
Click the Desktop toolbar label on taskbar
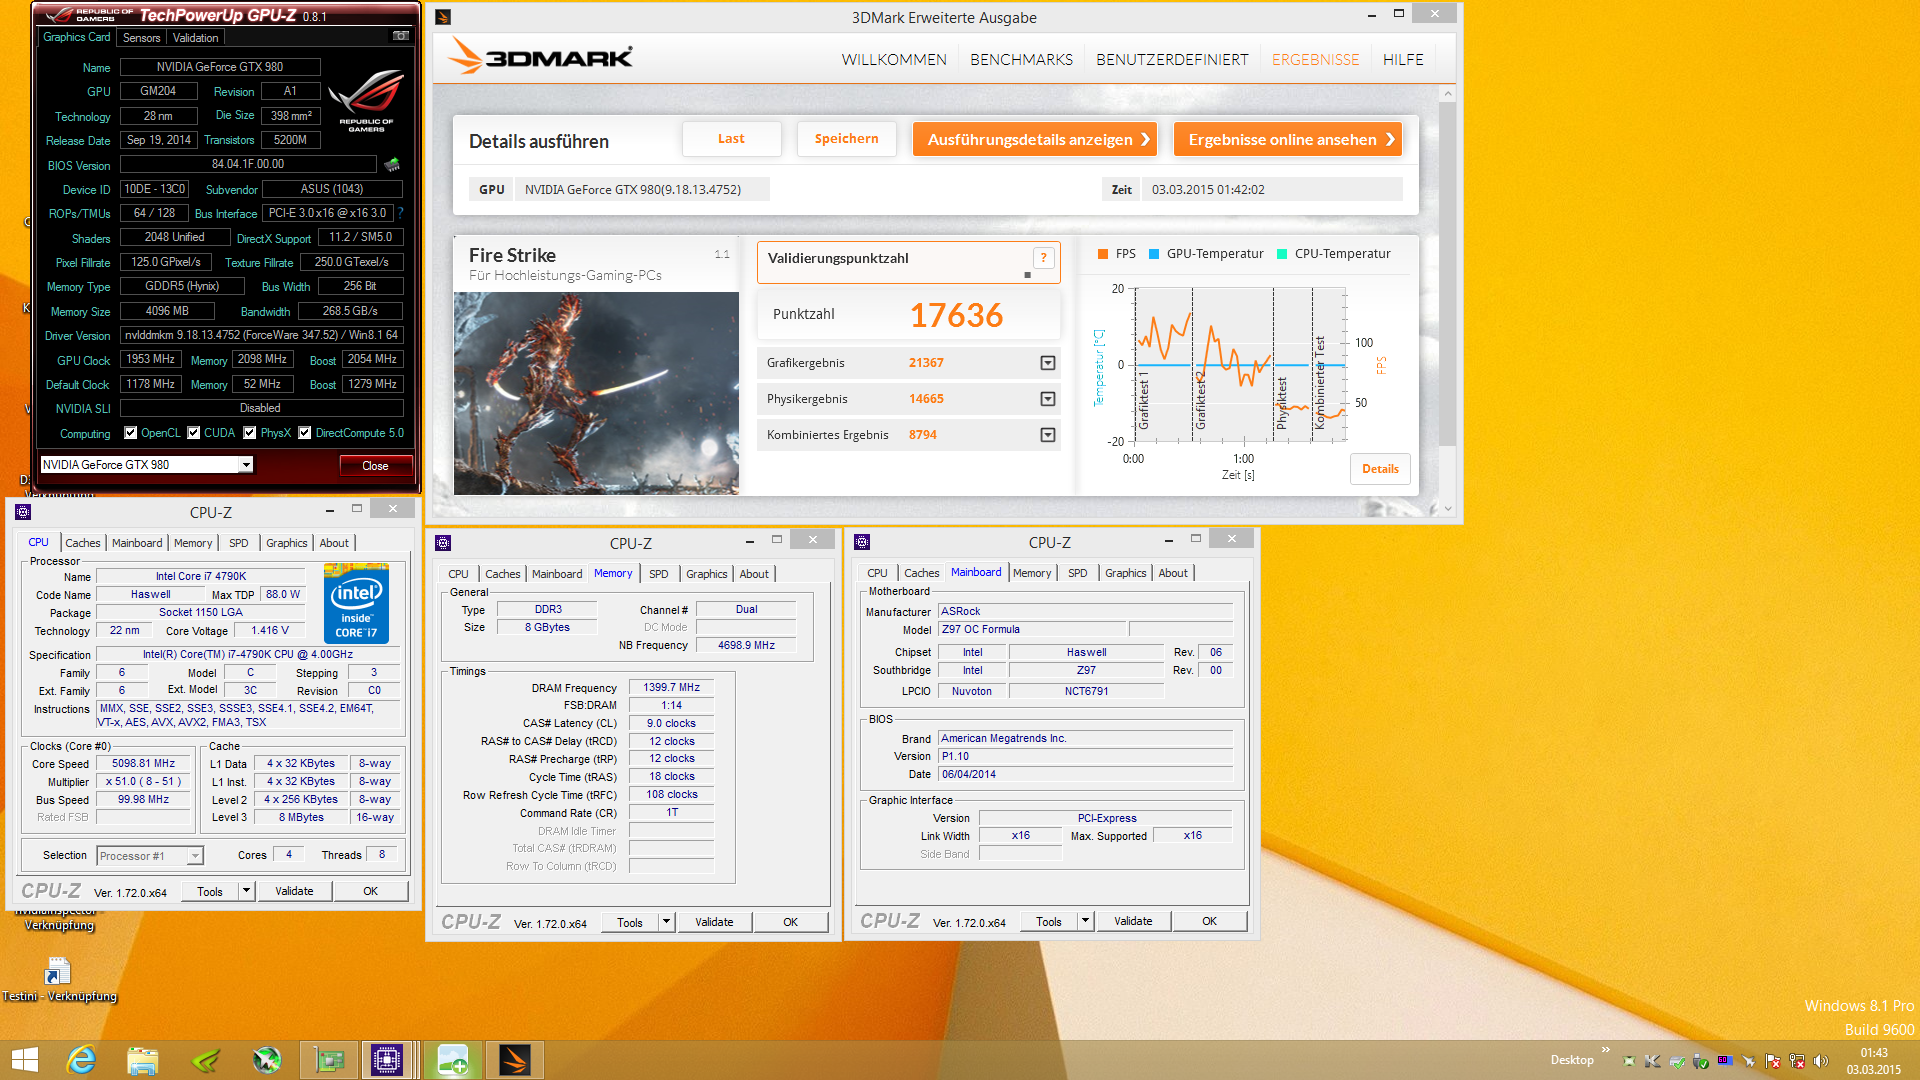click(1572, 1060)
